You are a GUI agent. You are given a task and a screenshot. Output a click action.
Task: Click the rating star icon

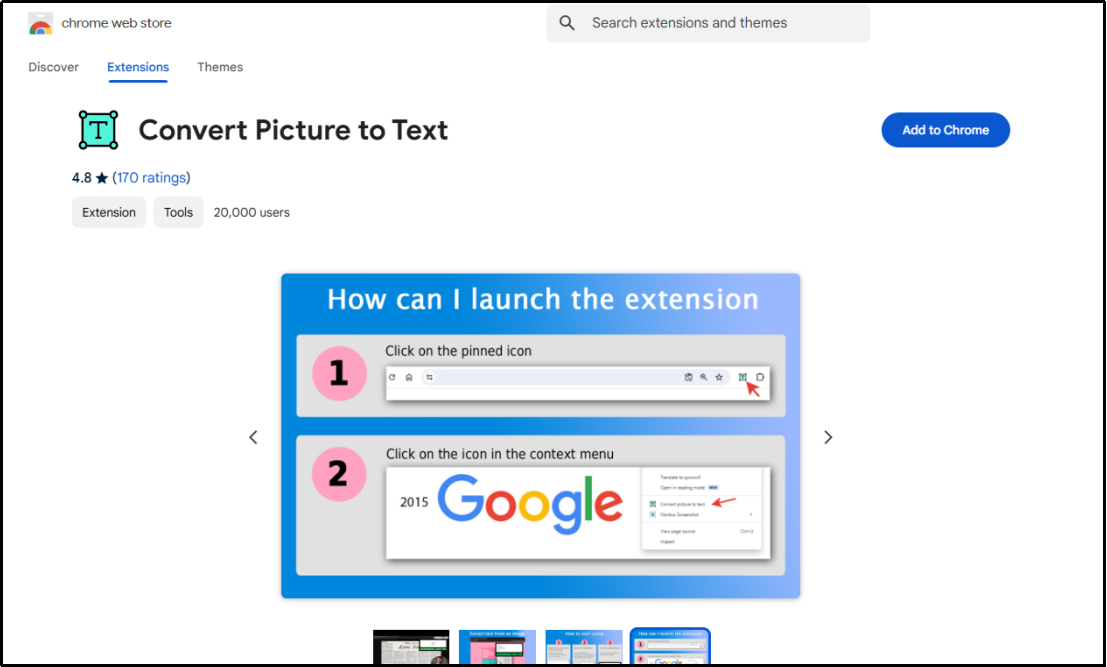pos(102,178)
